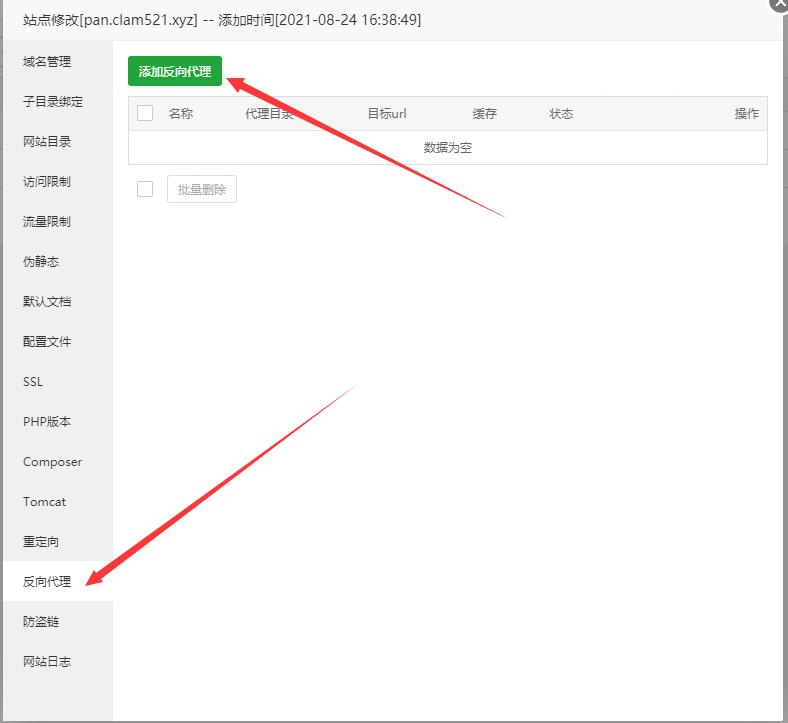Switch to the 网站目录 tab
This screenshot has height=723, width=788.
point(58,142)
